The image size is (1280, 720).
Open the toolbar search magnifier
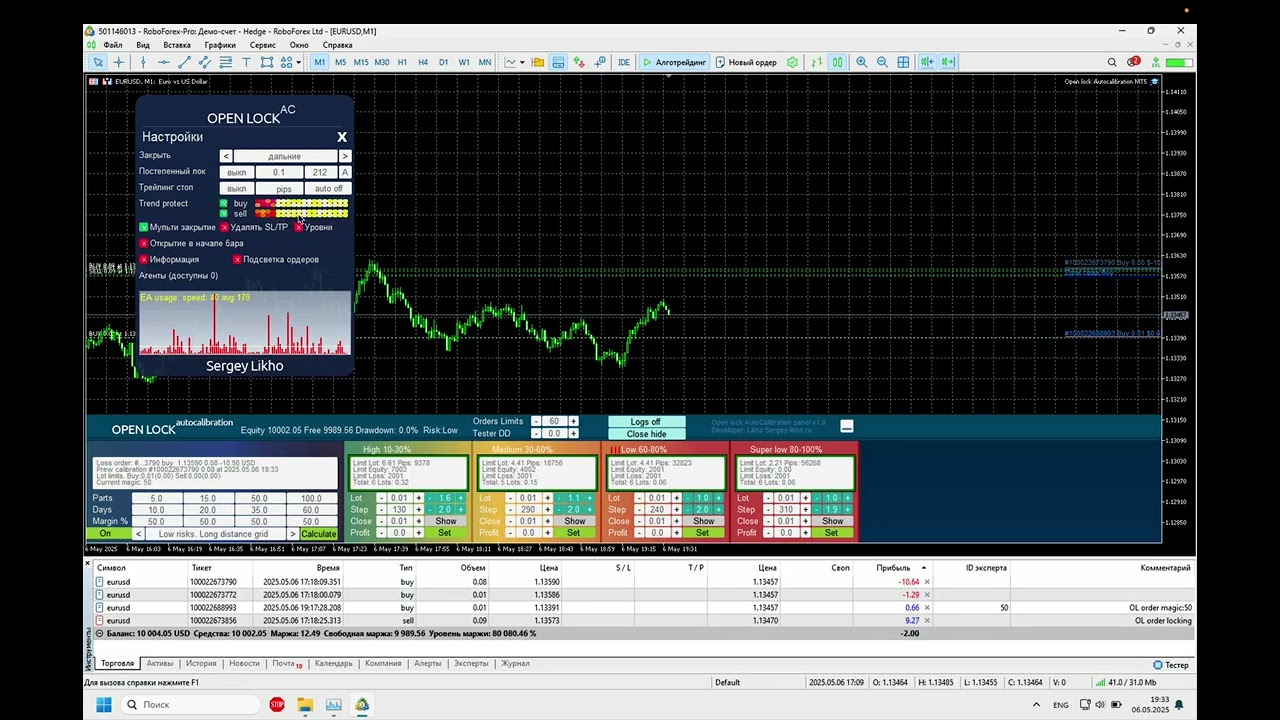(x=1112, y=62)
